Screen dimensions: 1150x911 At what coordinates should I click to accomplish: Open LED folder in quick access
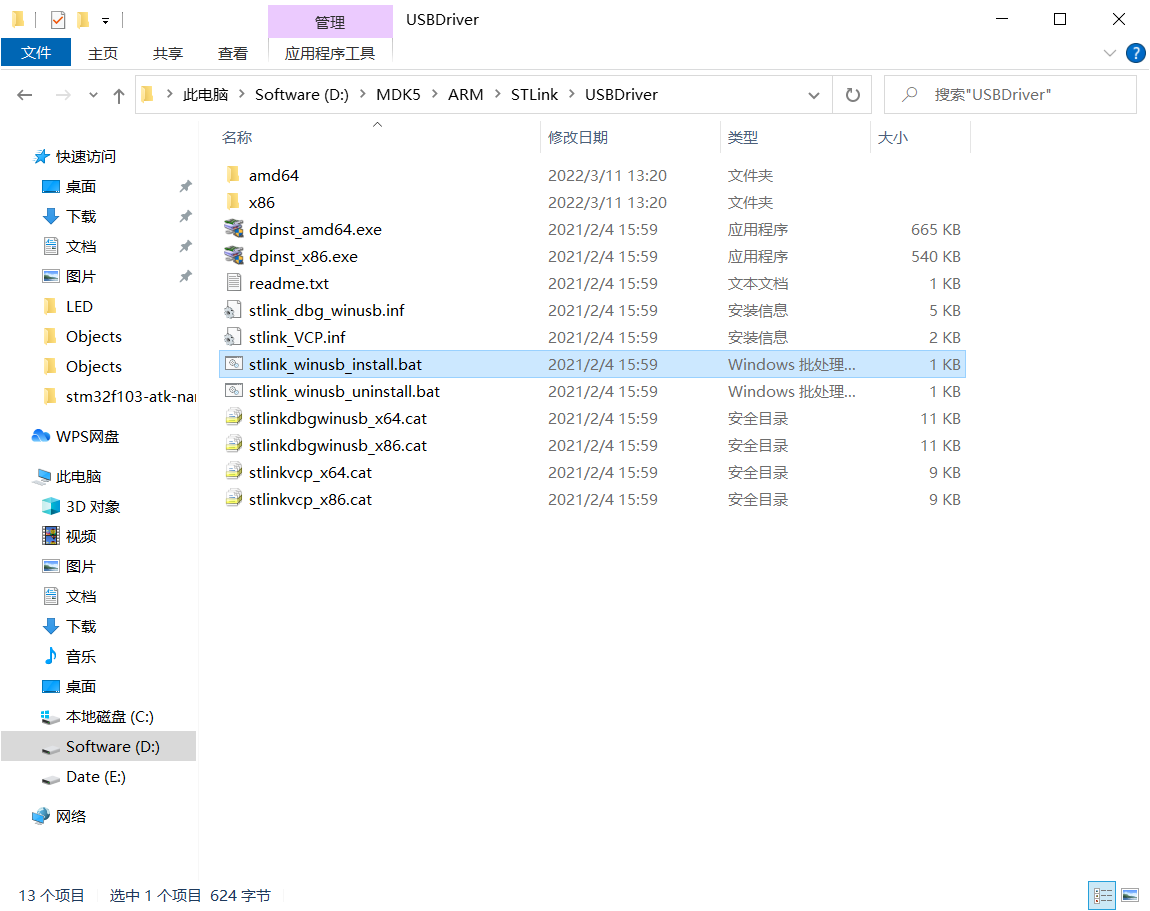pyautogui.click(x=67, y=307)
